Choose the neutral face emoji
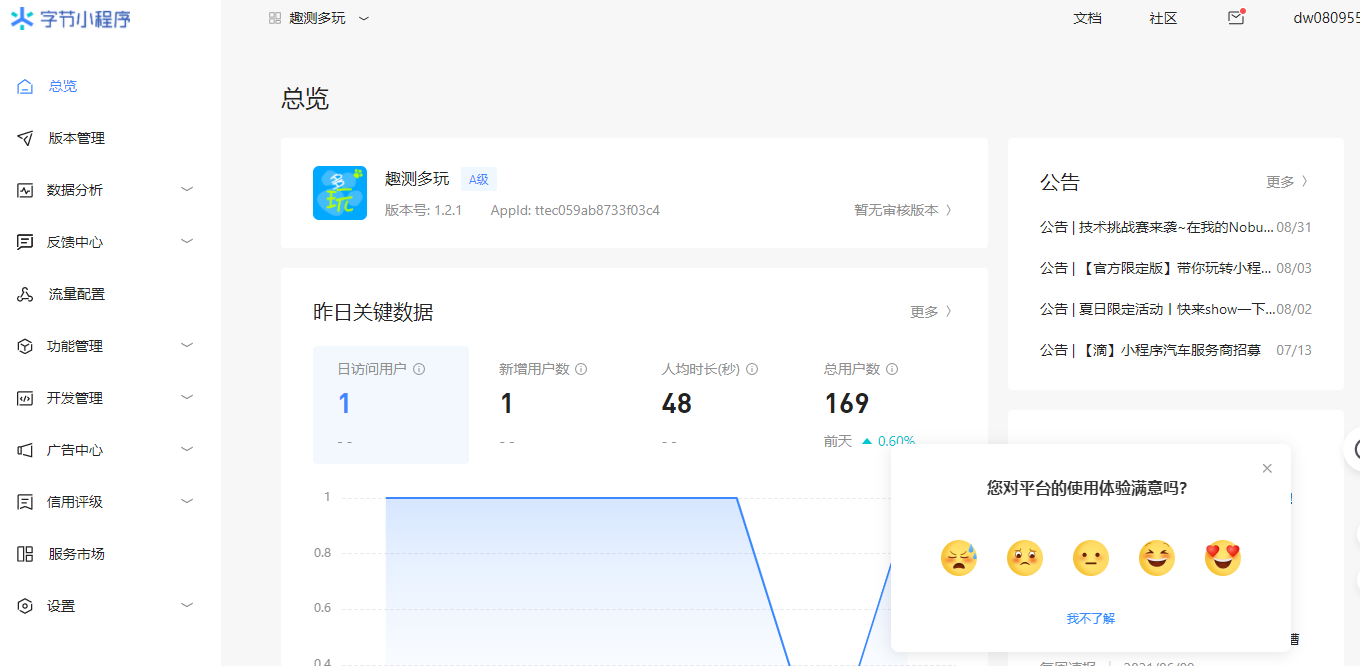Image resolution: width=1360 pixels, height=666 pixels. pyautogui.click(x=1091, y=557)
